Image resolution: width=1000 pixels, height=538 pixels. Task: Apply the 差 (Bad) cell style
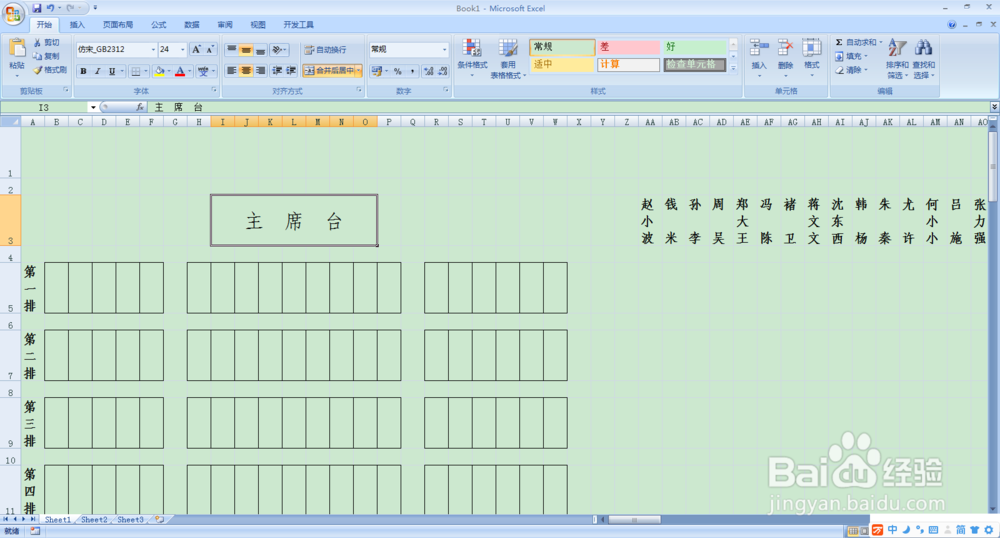tap(628, 47)
